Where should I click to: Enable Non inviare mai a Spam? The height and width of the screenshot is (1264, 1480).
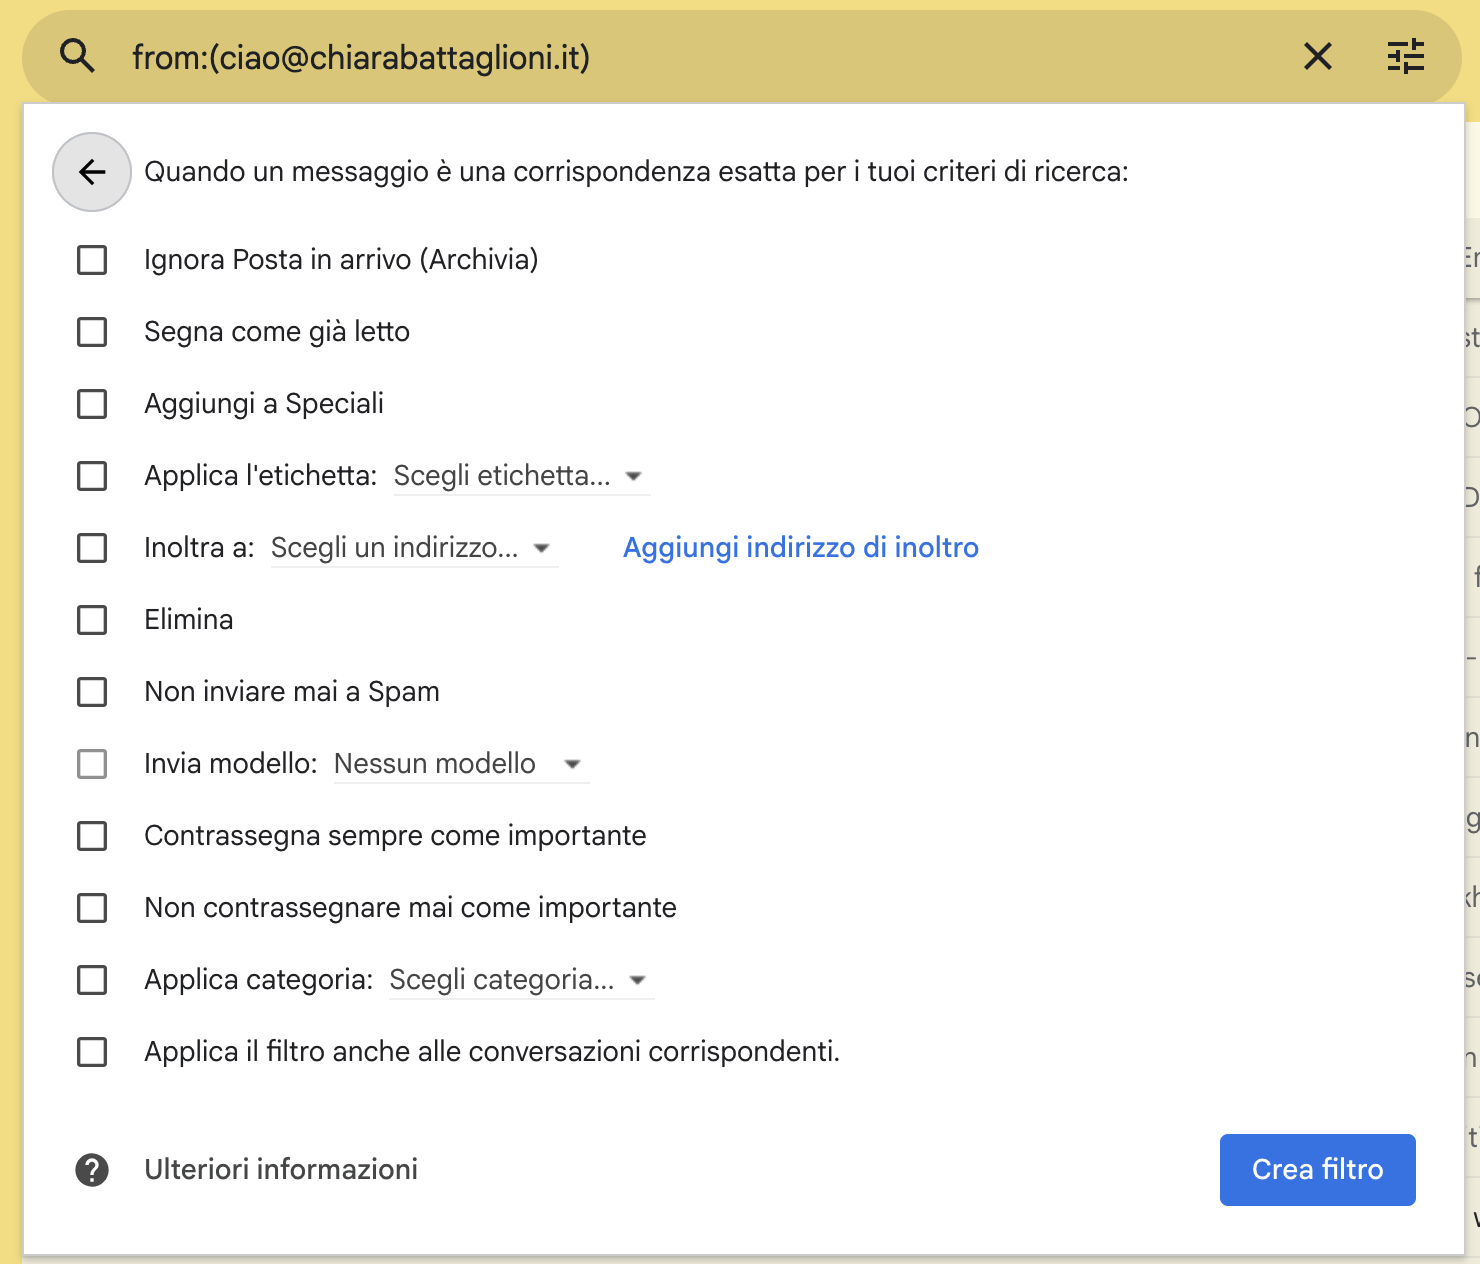pos(92,692)
